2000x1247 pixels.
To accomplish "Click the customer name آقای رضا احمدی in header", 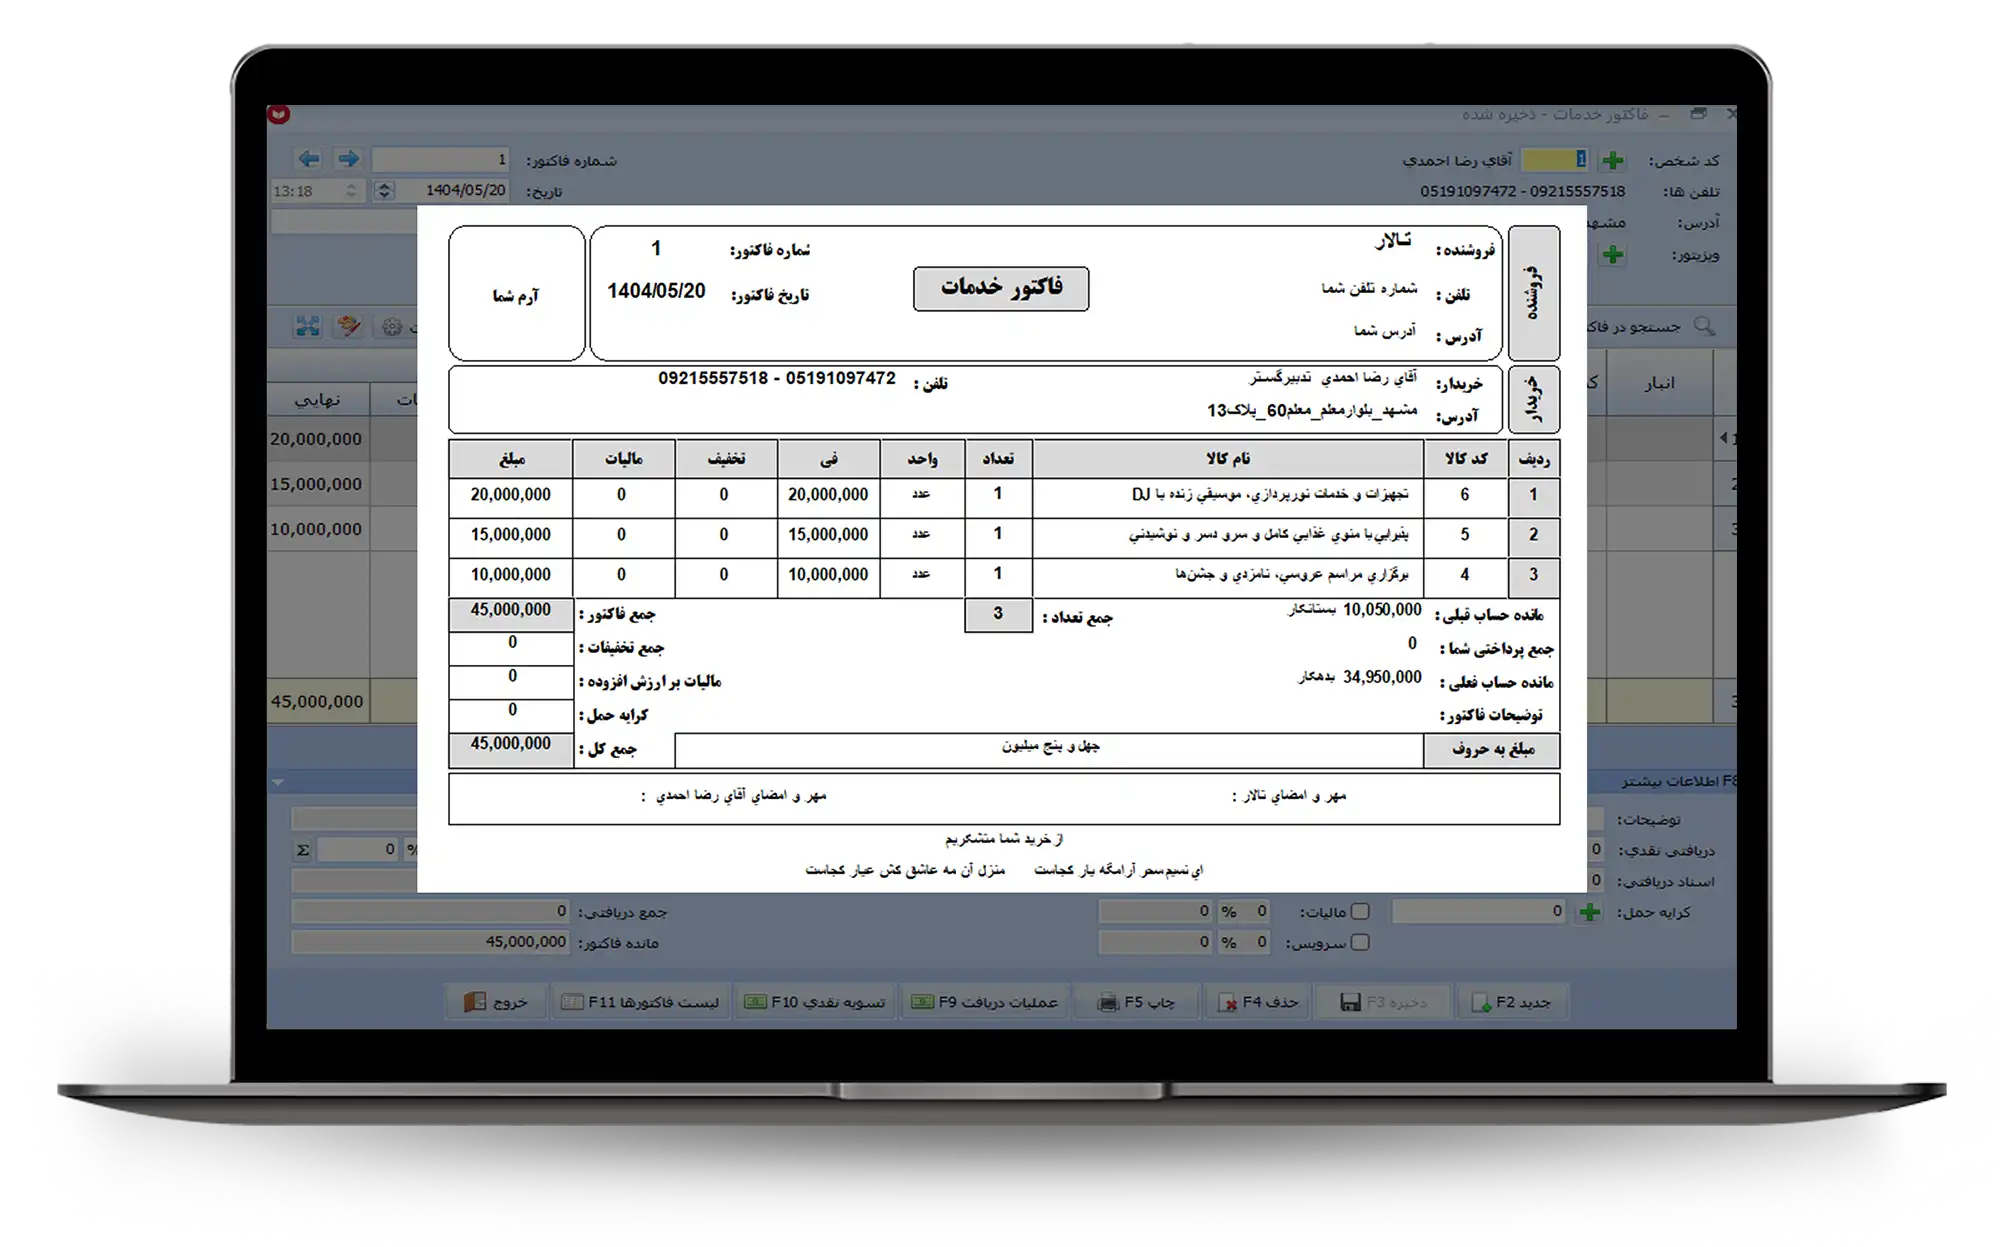I will coord(1457,160).
